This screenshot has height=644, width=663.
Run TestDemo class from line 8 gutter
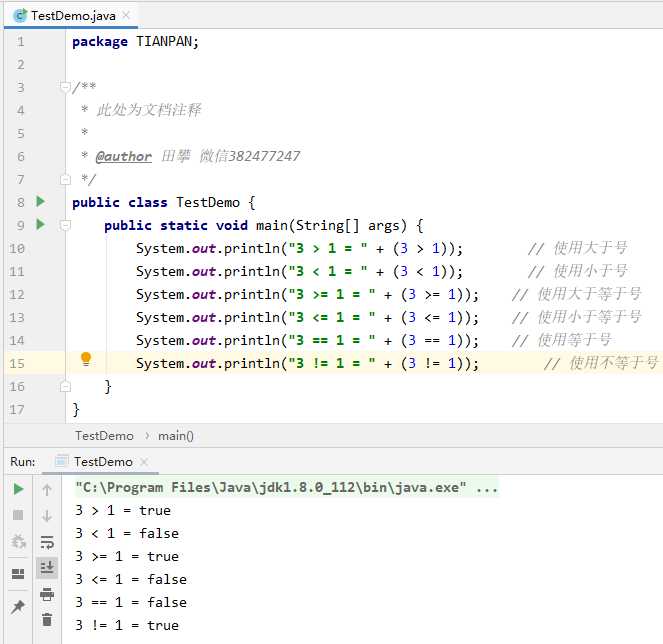[x=41, y=201]
